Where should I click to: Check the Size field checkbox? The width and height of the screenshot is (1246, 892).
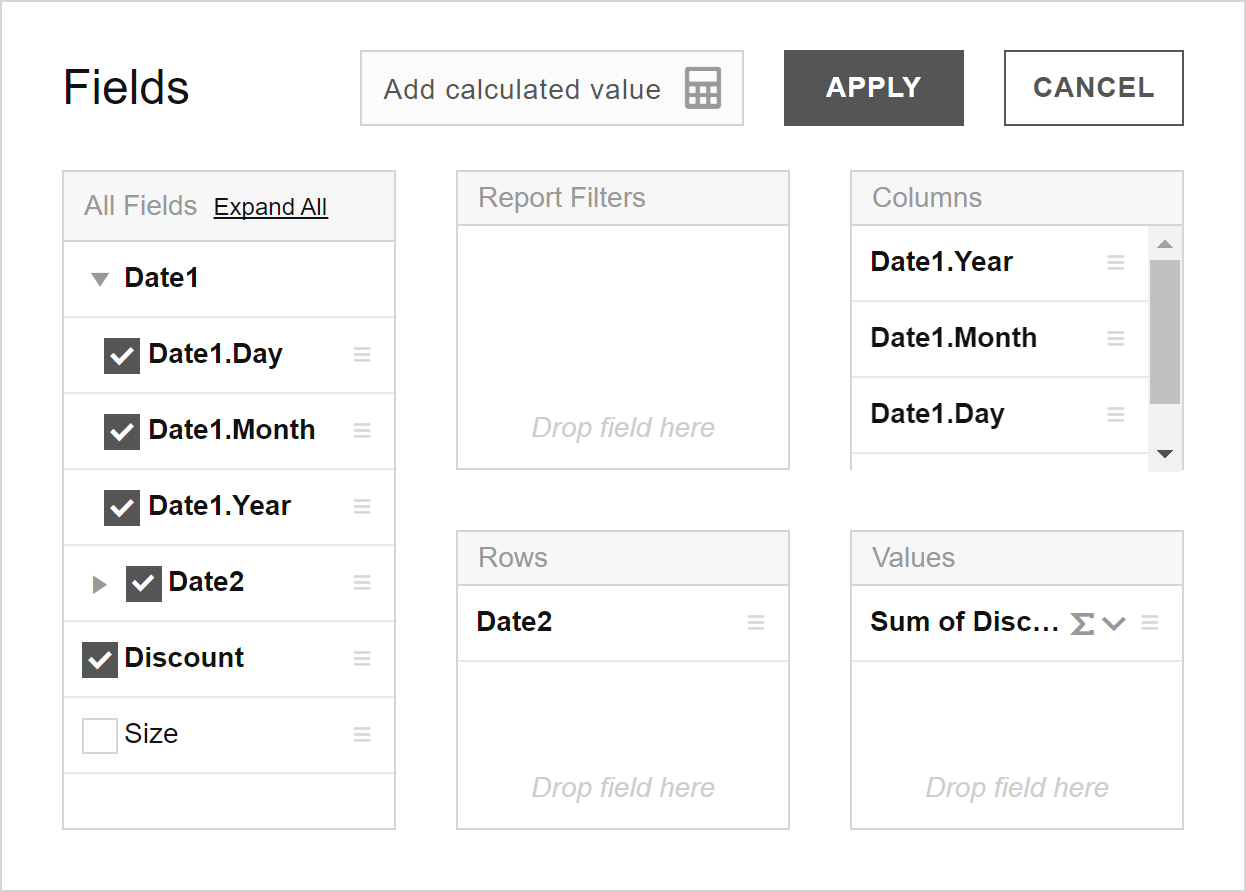[x=100, y=736]
